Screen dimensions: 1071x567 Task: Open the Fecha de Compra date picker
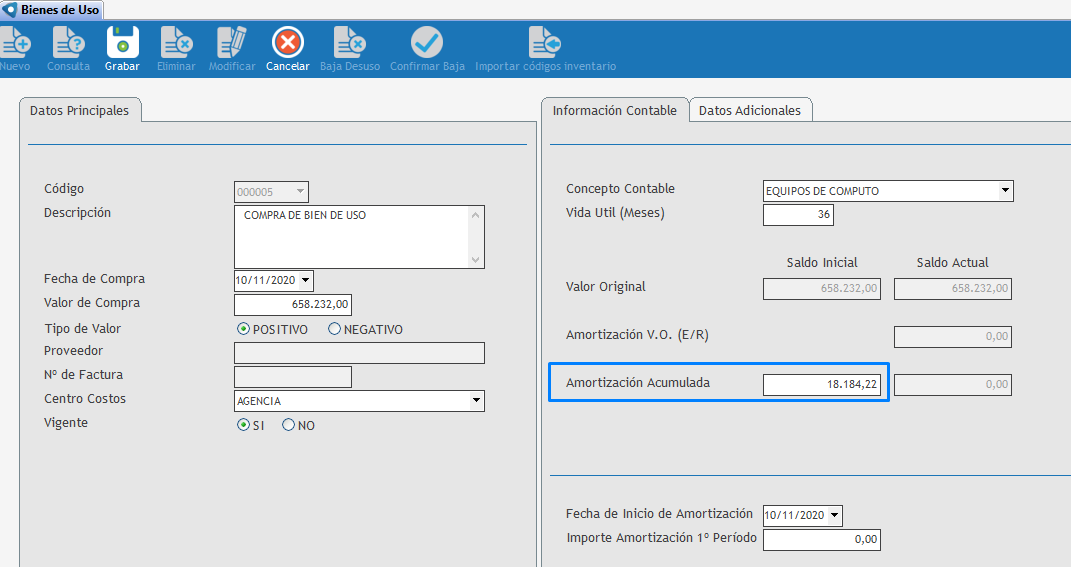(x=305, y=281)
